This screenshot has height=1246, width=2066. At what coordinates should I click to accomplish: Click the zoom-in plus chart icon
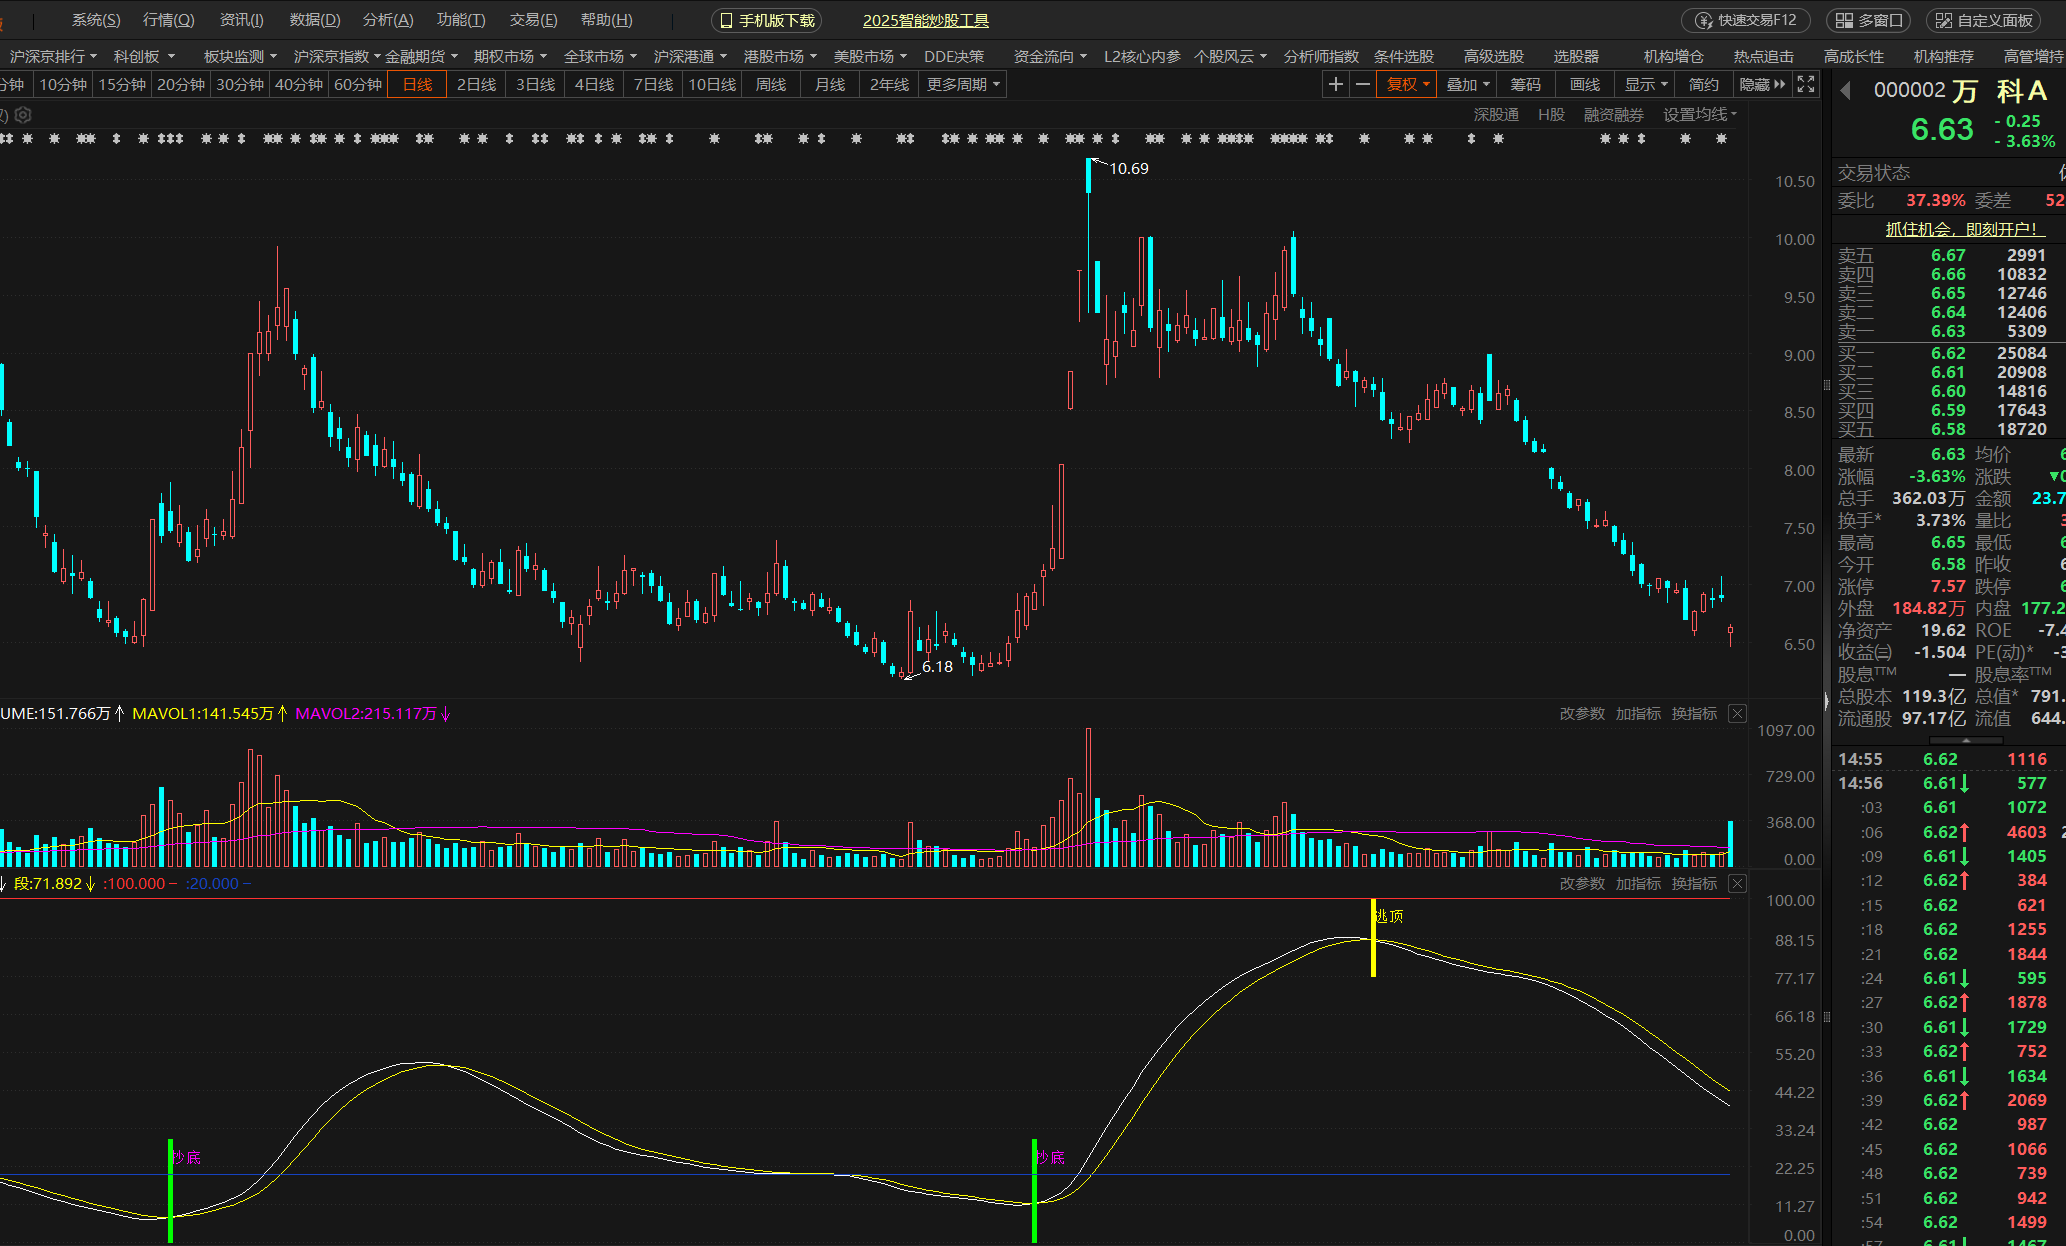pyautogui.click(x=1335, y=85)
